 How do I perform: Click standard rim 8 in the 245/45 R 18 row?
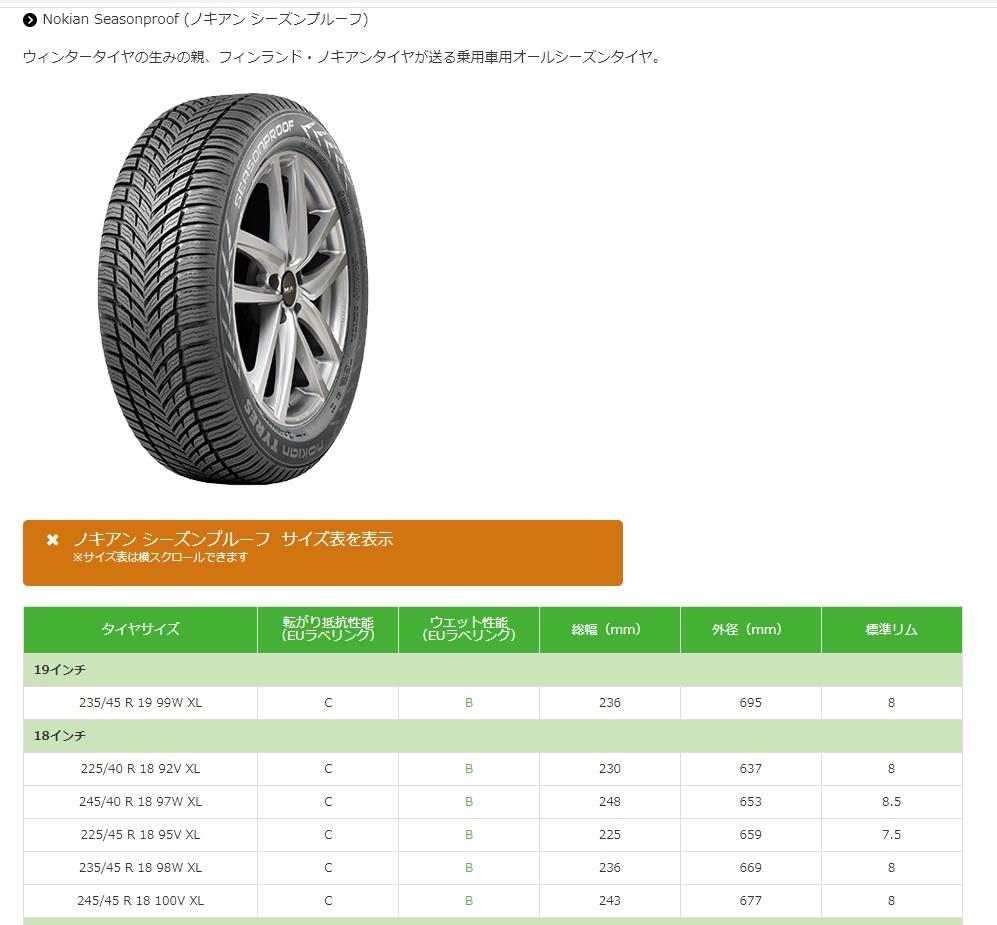coord(891,901)
